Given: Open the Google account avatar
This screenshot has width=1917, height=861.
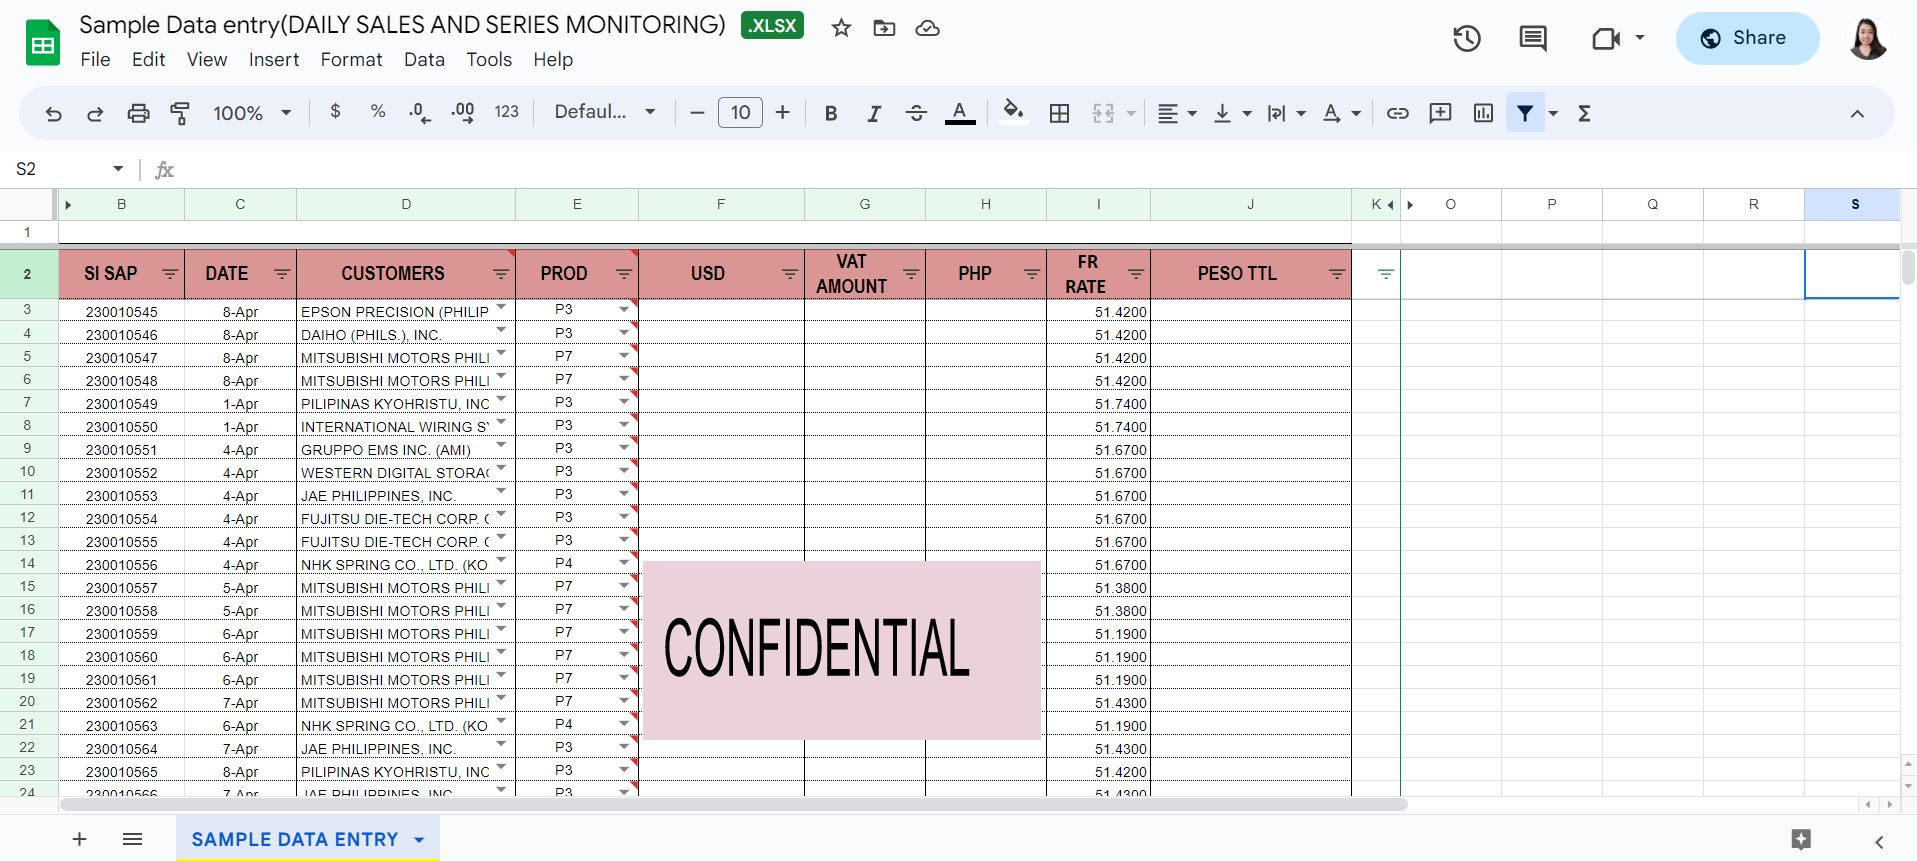Looking at the screenshot, I should click(x=1867, y=39).
